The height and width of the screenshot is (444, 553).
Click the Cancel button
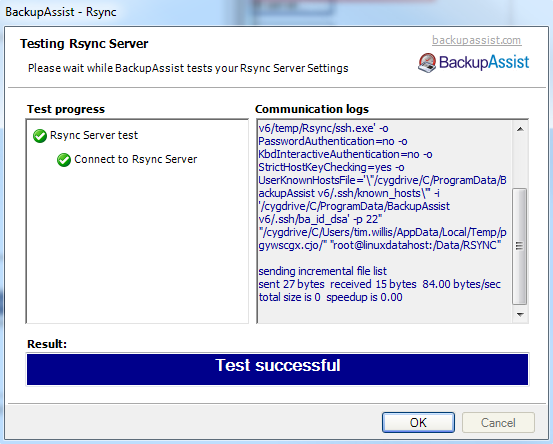coord(498,422)
